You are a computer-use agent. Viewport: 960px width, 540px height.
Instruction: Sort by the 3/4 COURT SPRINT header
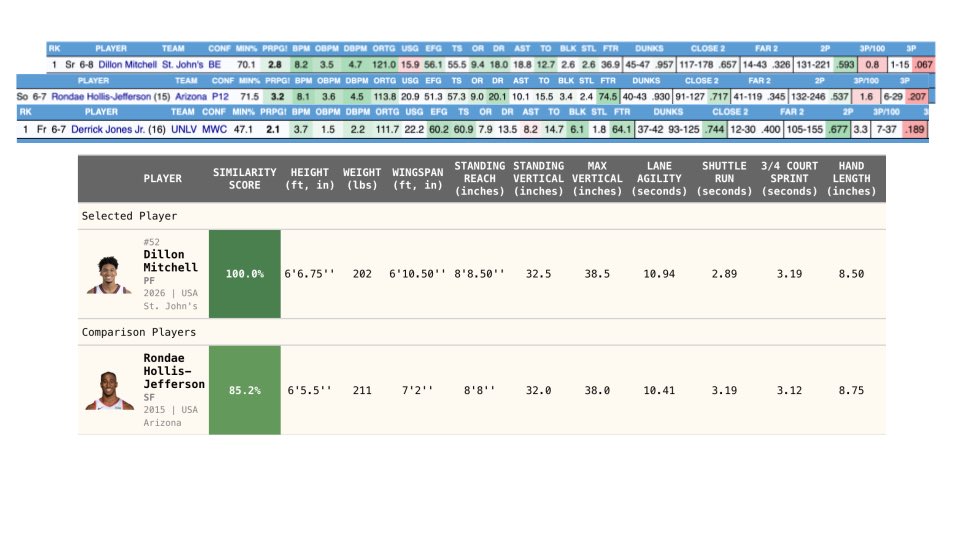pos(789,178)
